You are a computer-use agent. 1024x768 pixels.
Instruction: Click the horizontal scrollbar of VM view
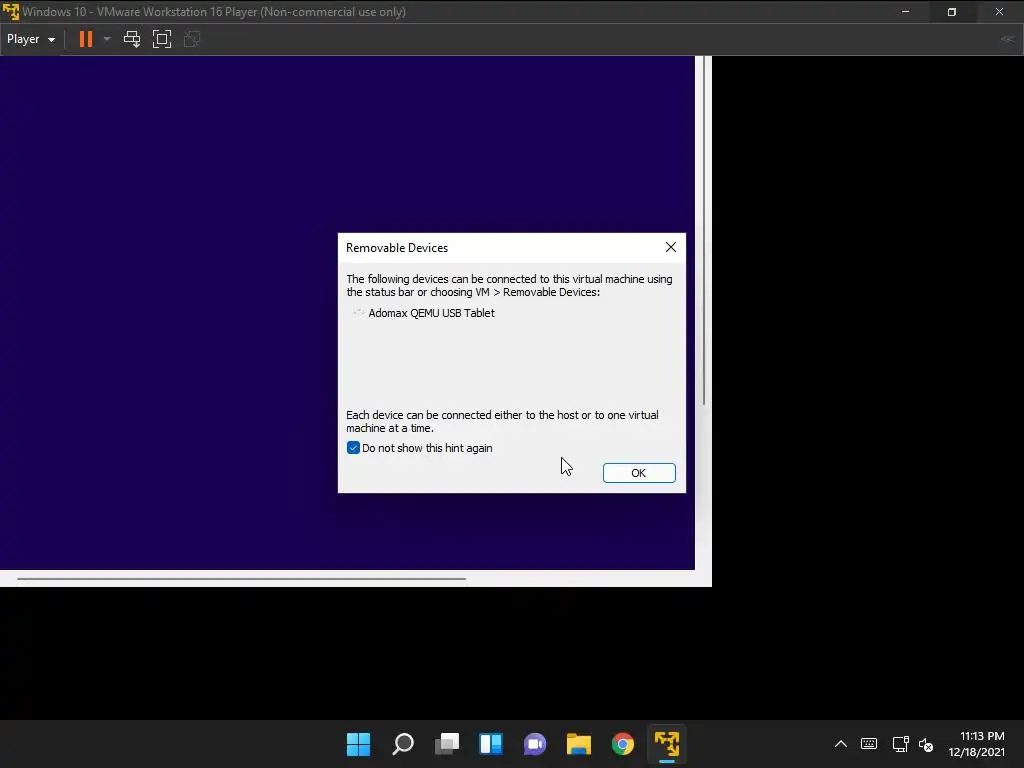[x=242, y=579]
